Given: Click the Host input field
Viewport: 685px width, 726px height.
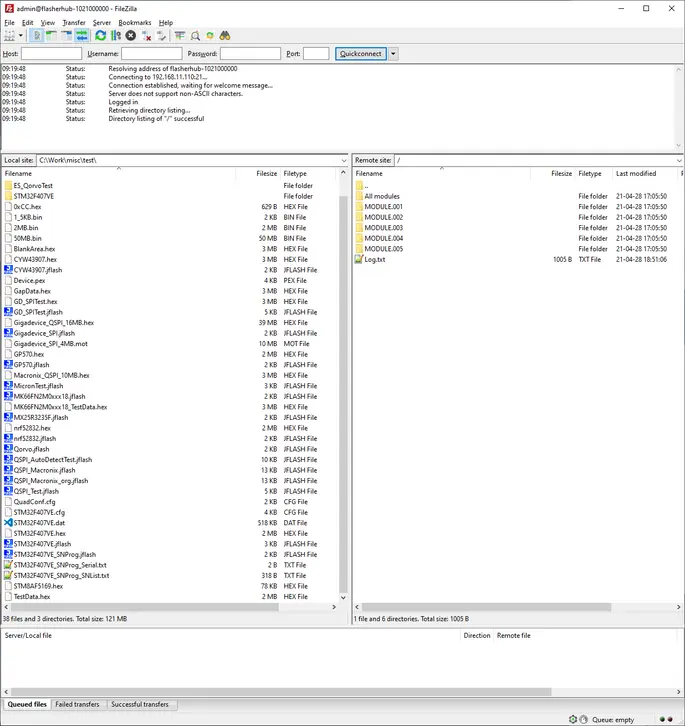Looking at the screenshot, I should [51, 53].
